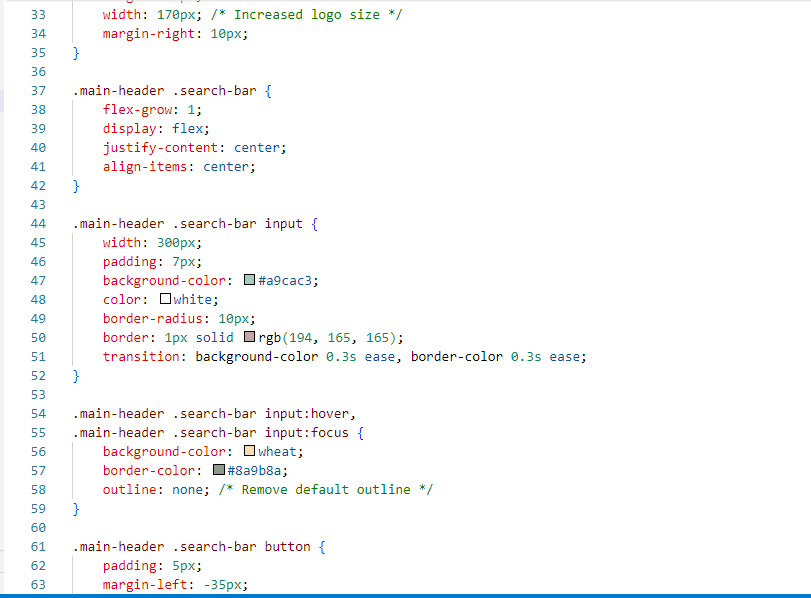Image resolution: width=811 pixels, height=598 pixels.
Task: Click line number 44 in the gutter
Action: (38, 223)
